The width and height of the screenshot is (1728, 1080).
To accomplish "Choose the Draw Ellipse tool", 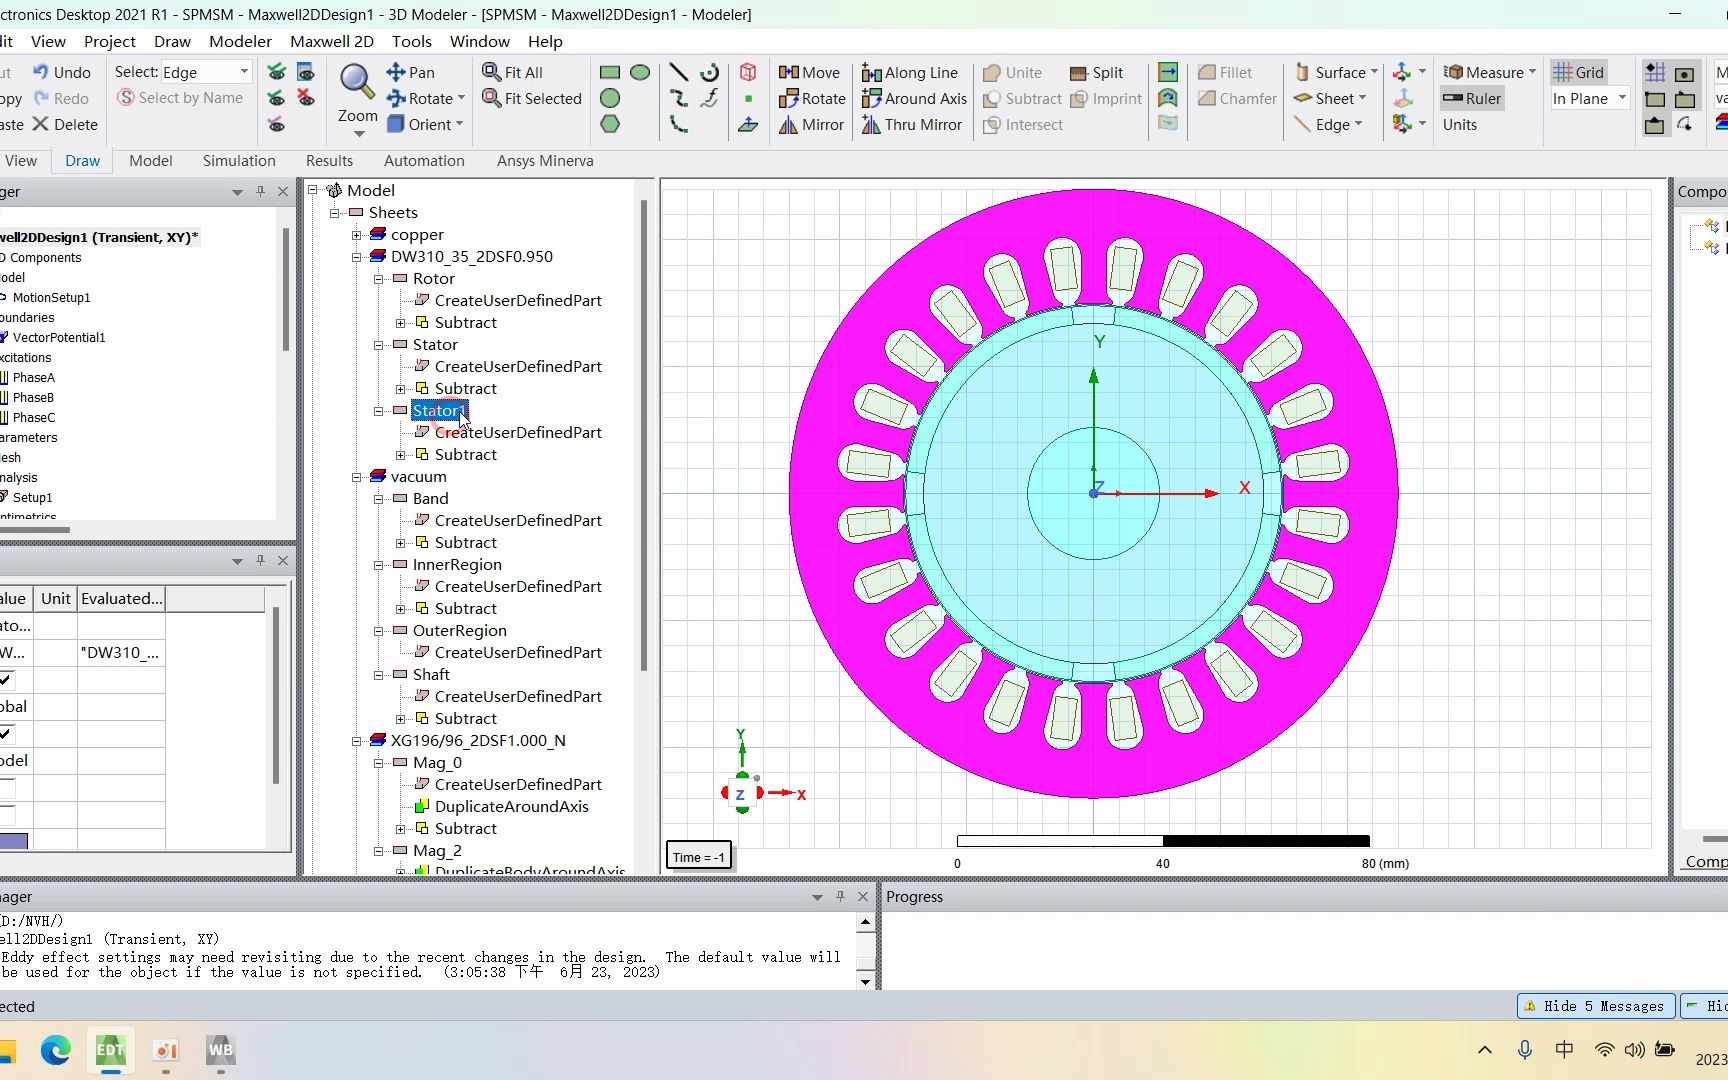I will click(x=640, y=72).
